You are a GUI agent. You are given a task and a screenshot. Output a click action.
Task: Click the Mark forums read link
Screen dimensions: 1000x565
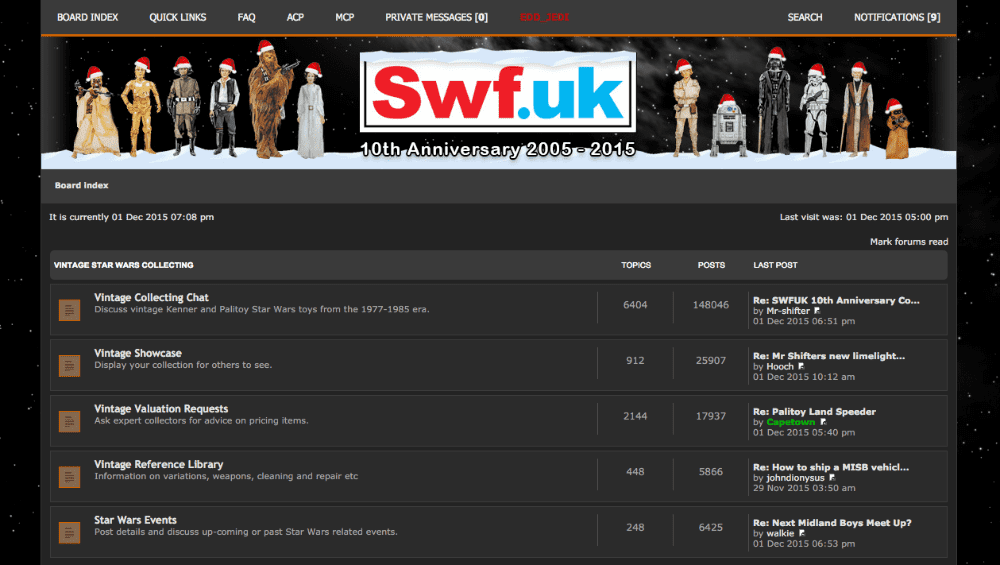[908, 242]
